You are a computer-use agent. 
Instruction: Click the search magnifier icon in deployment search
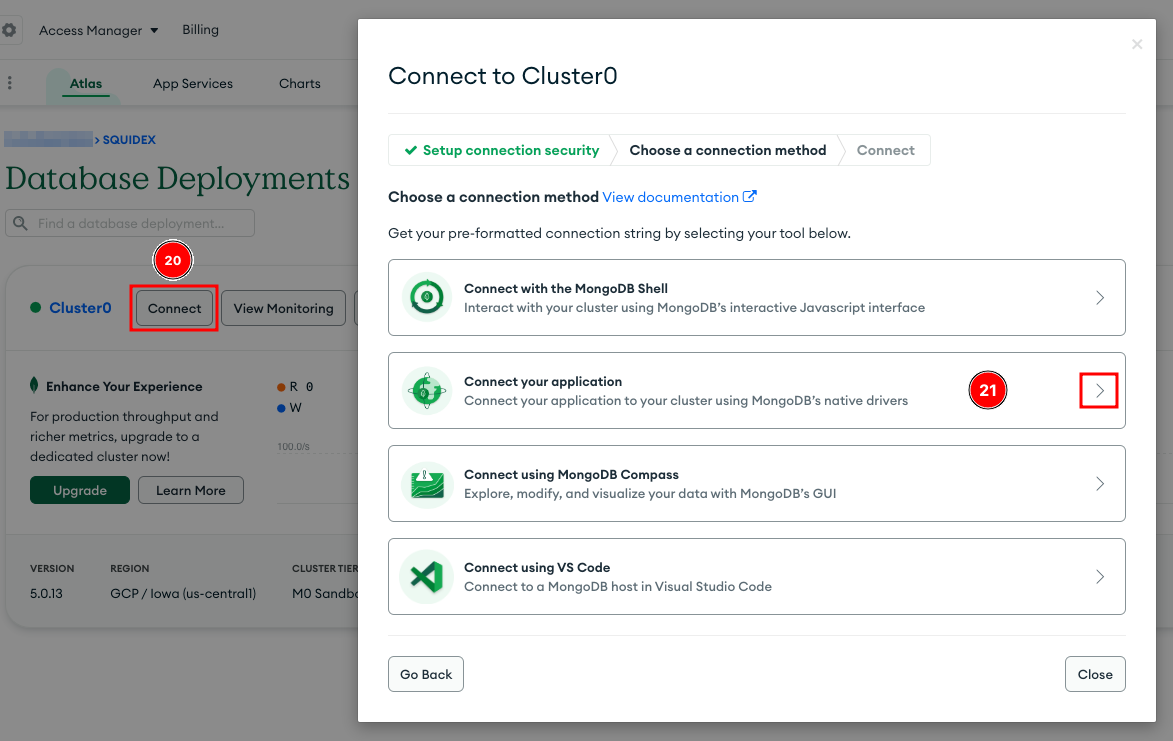20,224
